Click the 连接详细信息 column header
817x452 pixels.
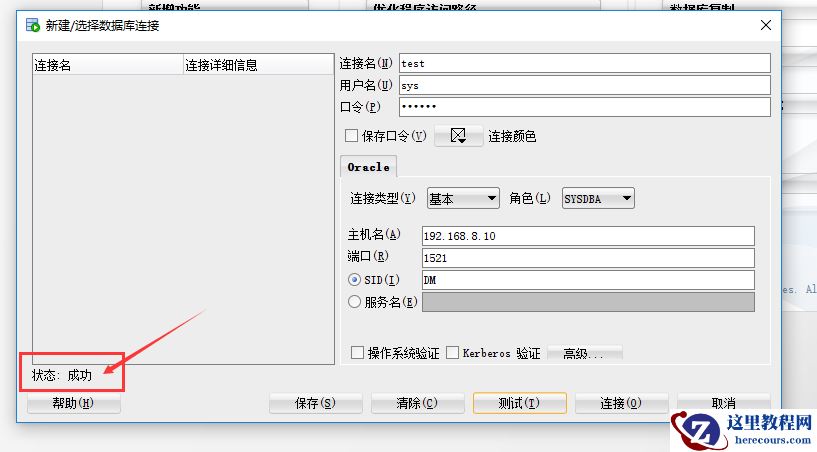[x=258, y=65]
